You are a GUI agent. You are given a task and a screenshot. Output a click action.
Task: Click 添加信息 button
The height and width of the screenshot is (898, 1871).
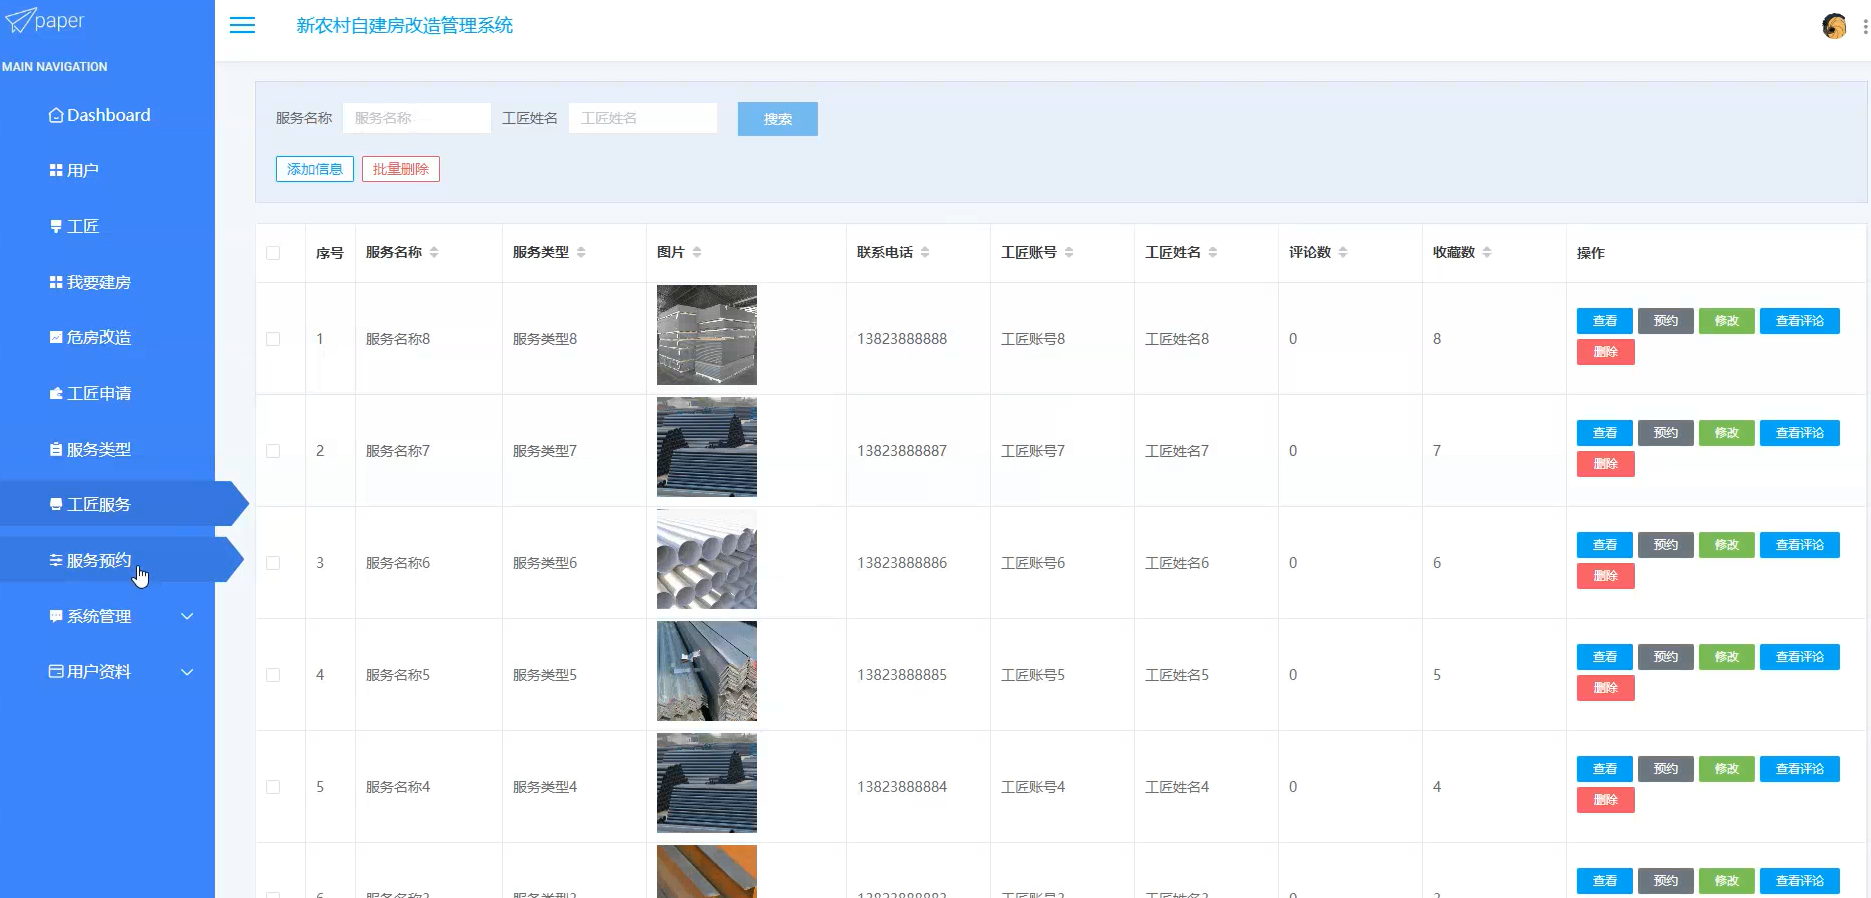[315, 169]
